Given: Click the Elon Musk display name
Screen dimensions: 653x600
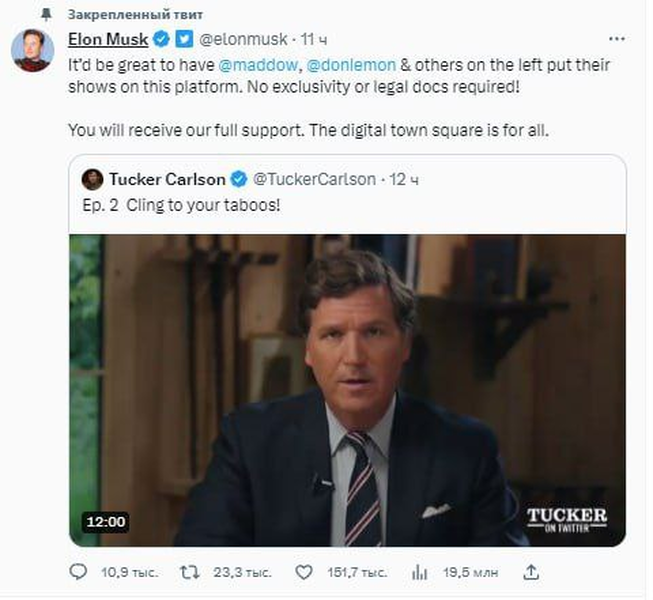Looking at the screenshot, I should [108, 40].
